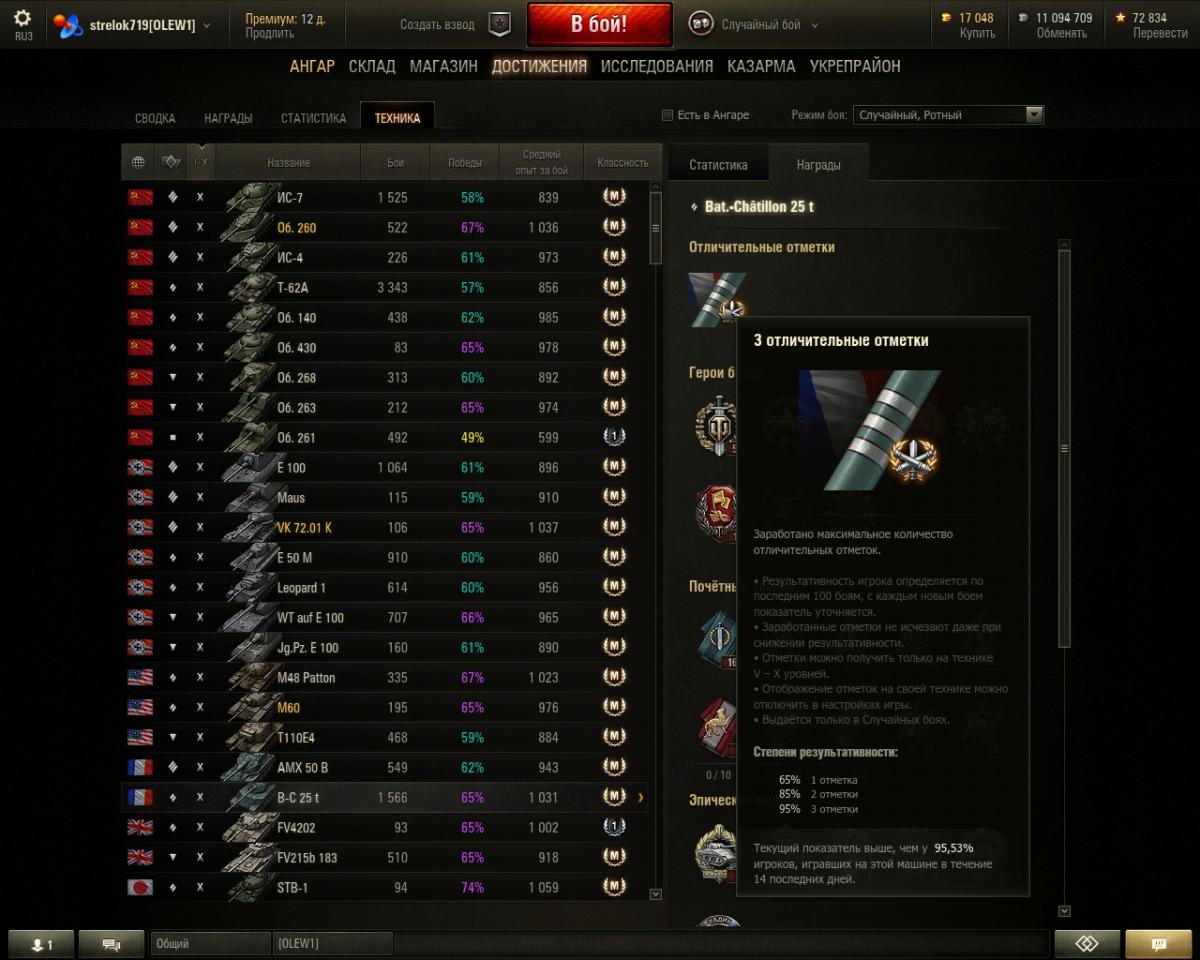Sort vehicles by vehicle type column icon
This screenshot has width=1200, height=960.
pyautogui.click(x=171, y=162)
